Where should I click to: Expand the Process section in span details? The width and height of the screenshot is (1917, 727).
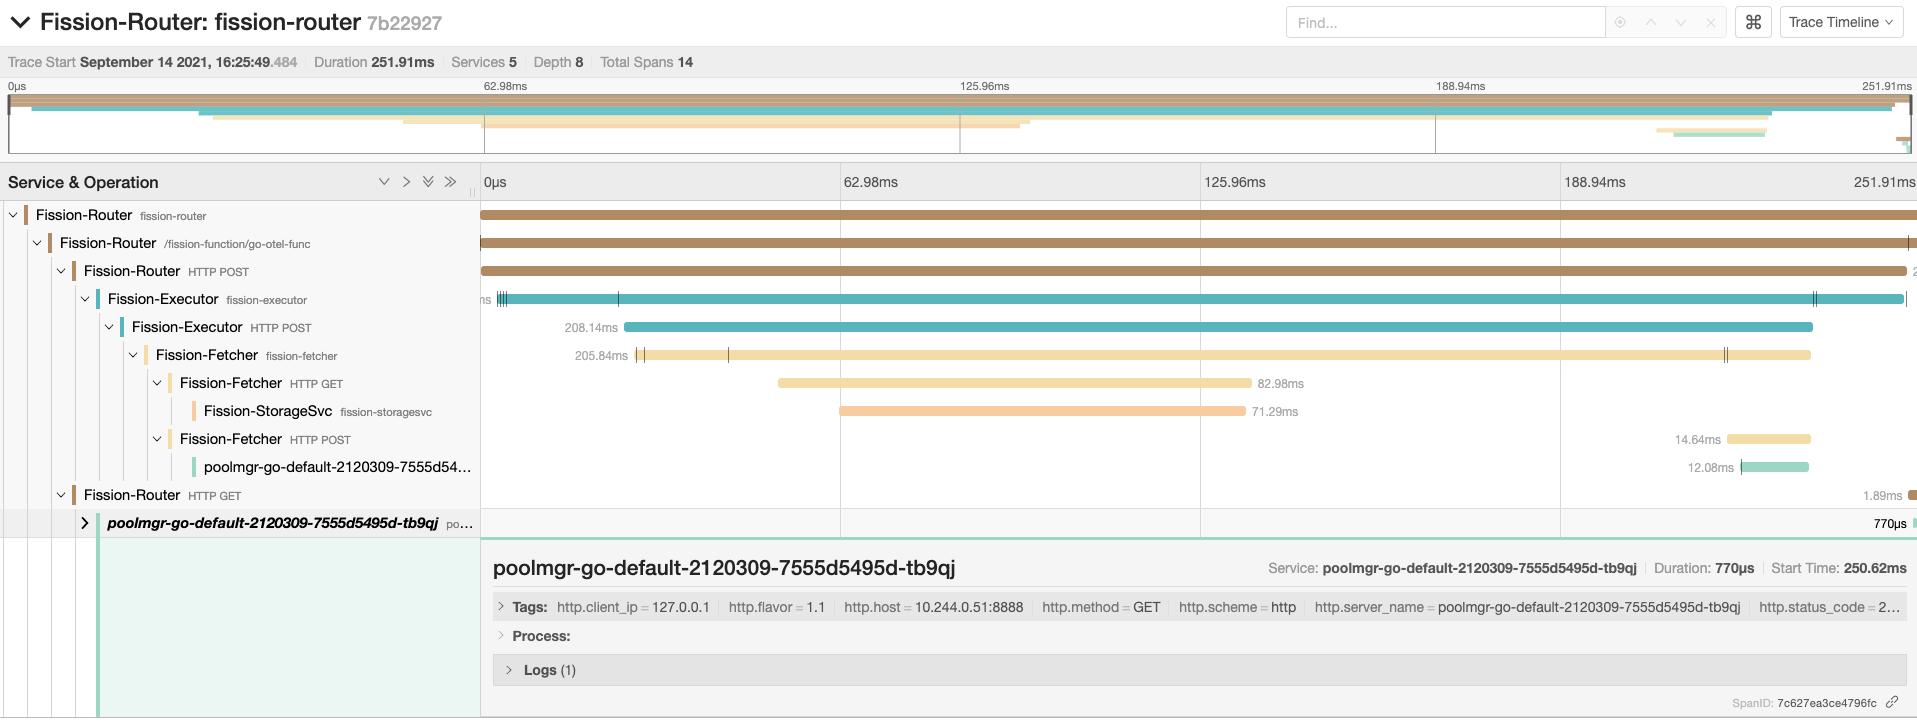[501, 636]
